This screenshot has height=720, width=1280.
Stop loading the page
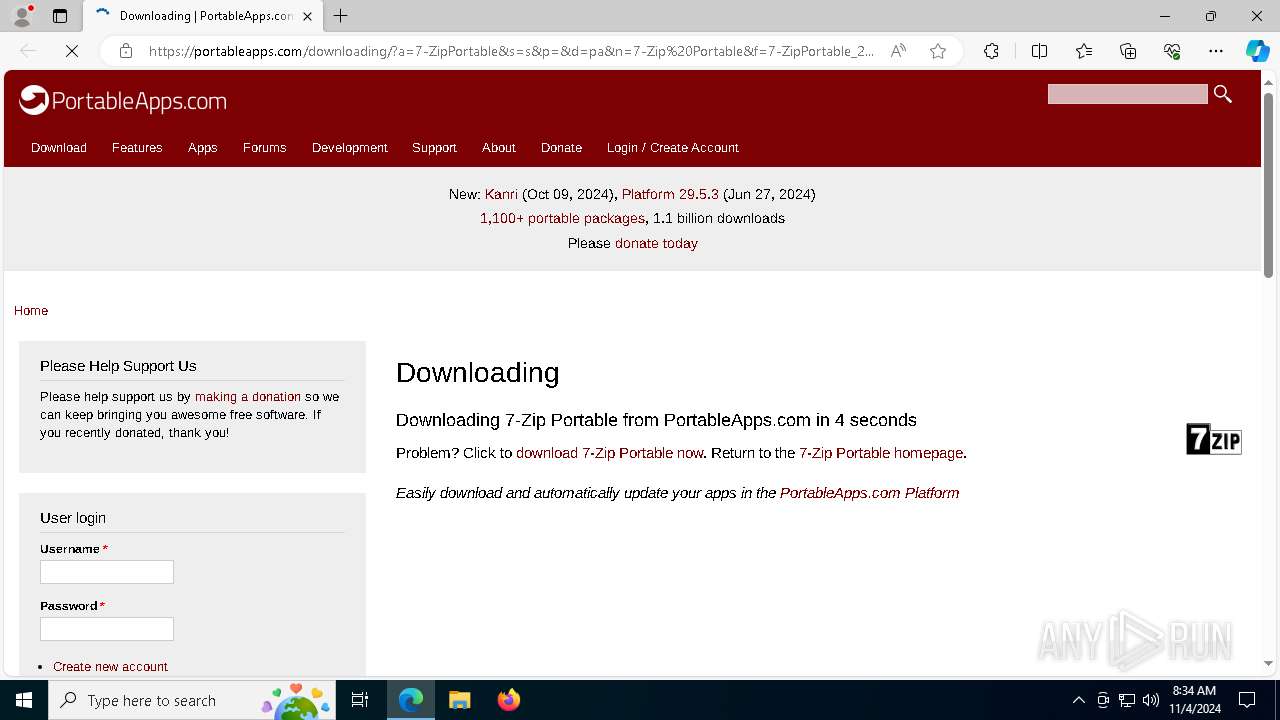coord(72,51)
